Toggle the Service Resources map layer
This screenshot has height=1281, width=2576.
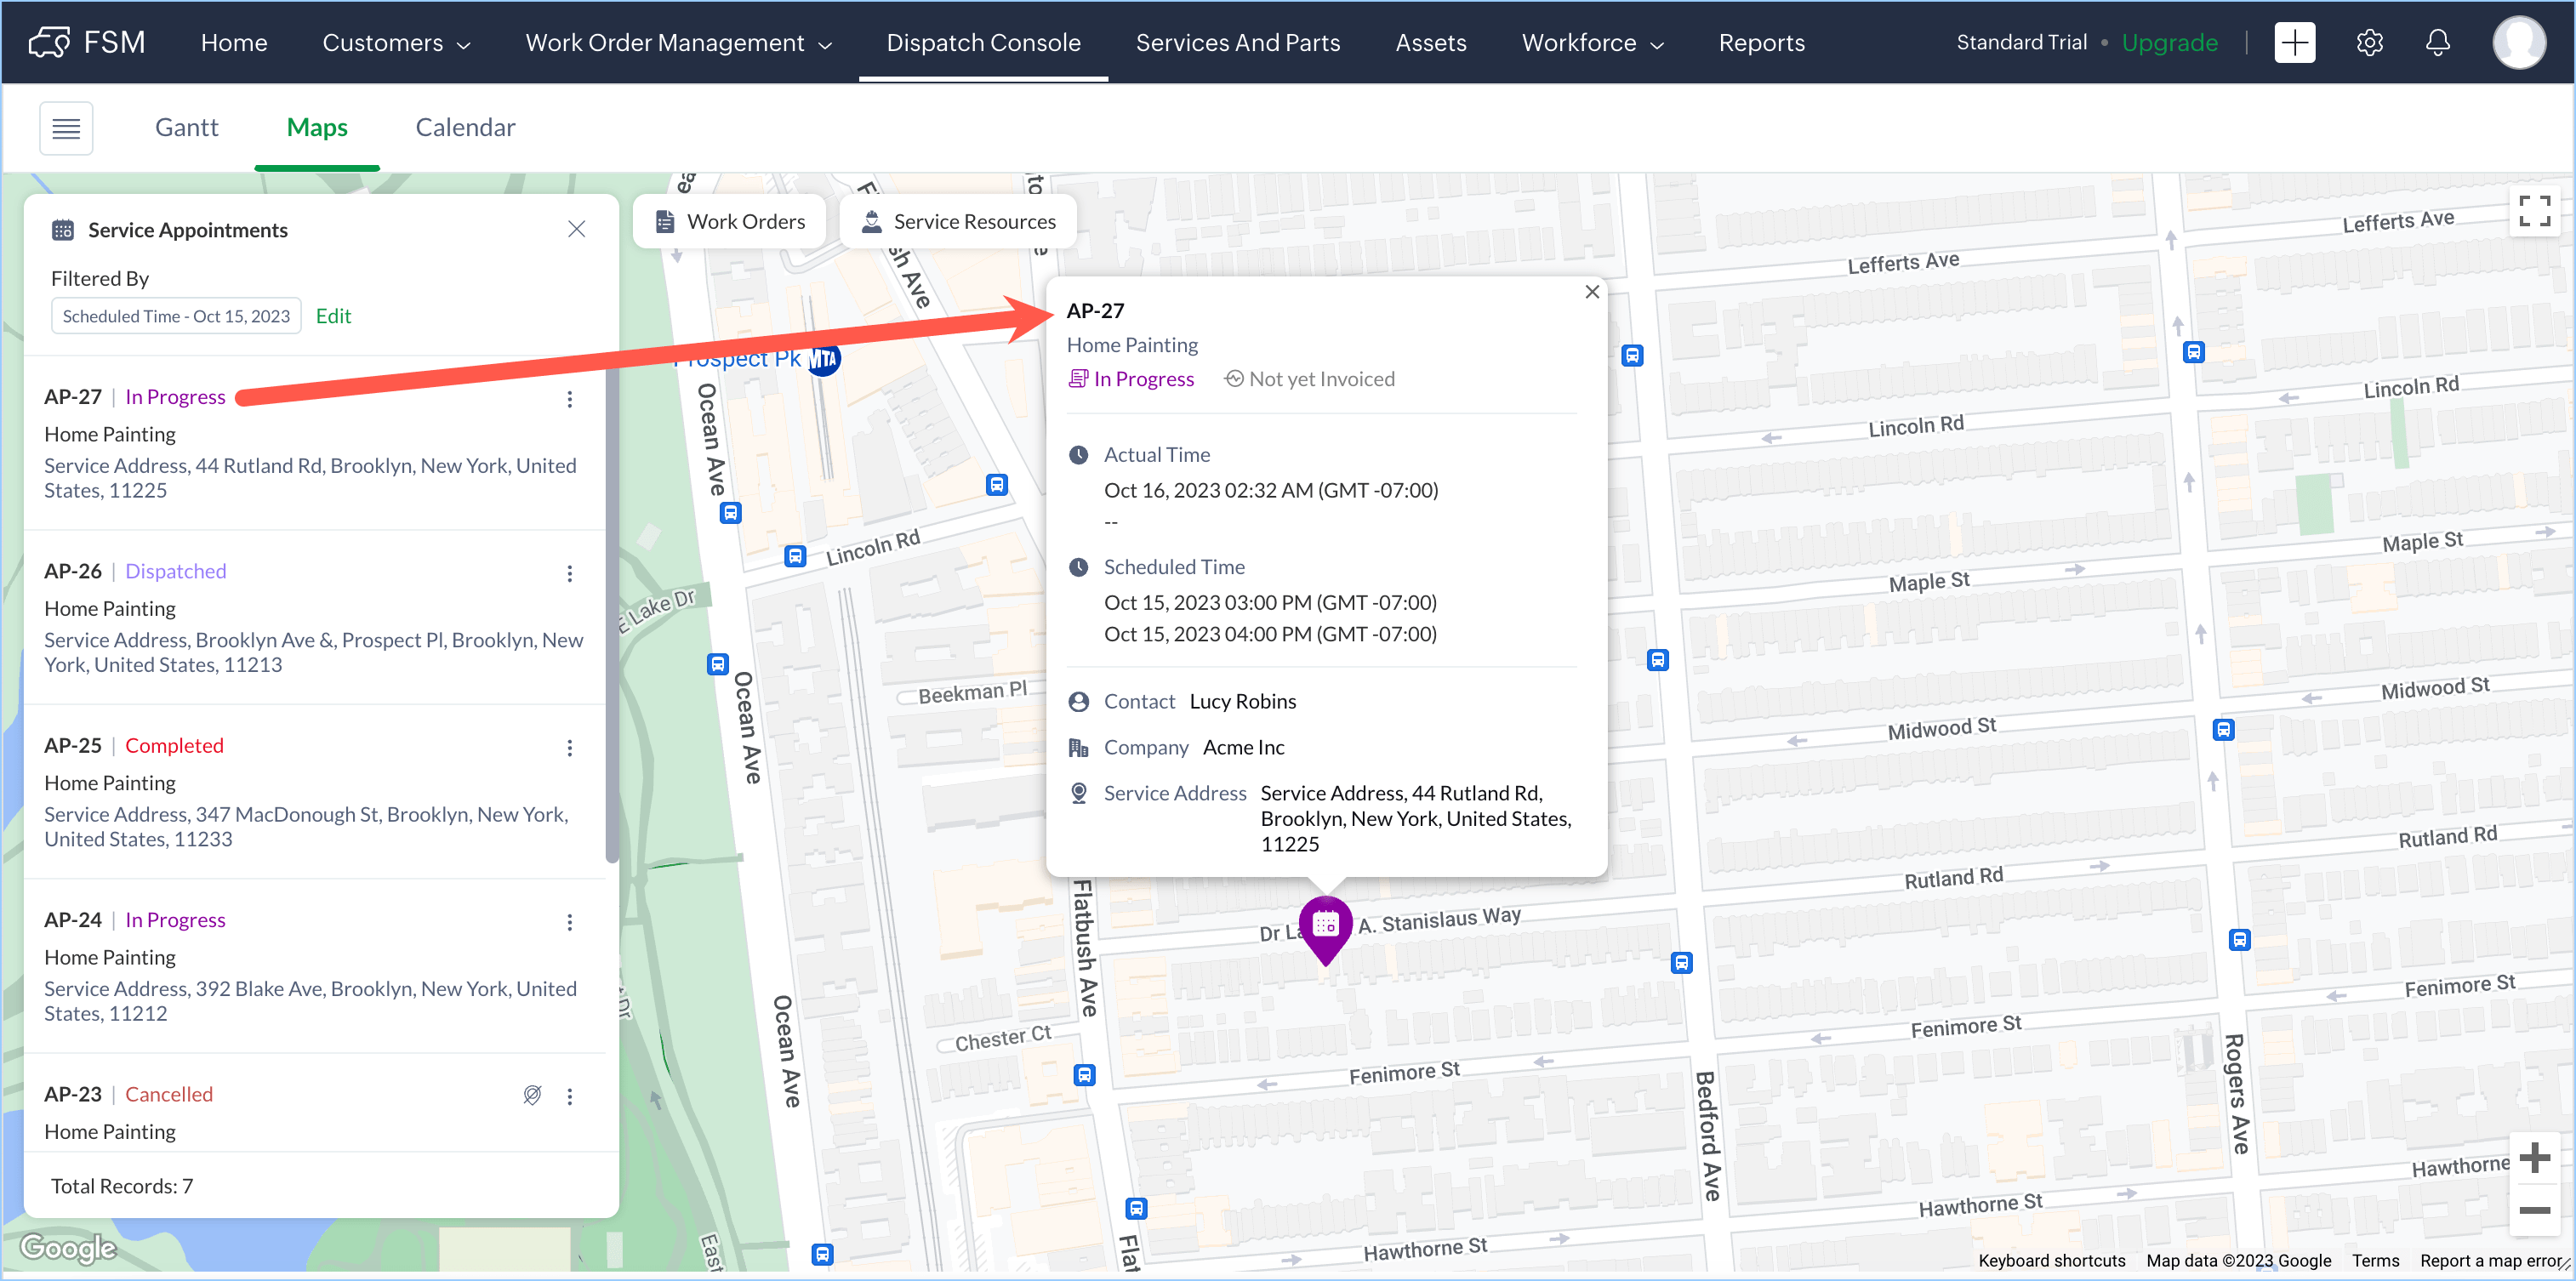coord(958,222)
